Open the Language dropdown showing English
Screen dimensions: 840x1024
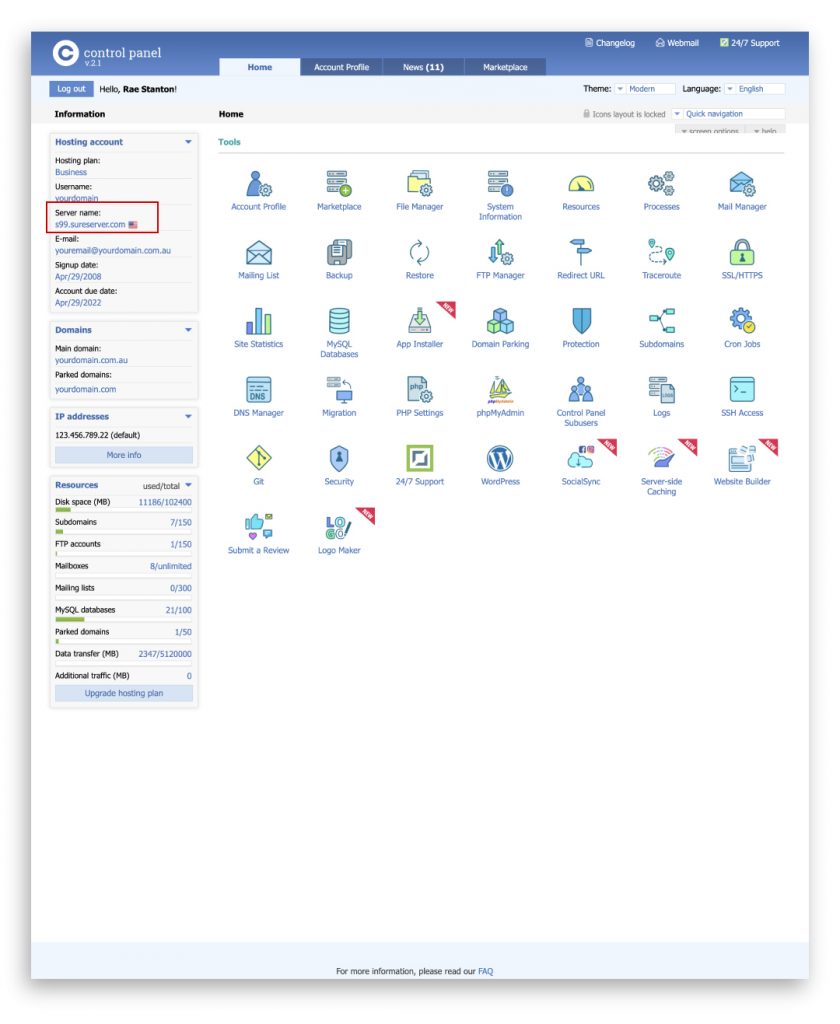(754, 89)
